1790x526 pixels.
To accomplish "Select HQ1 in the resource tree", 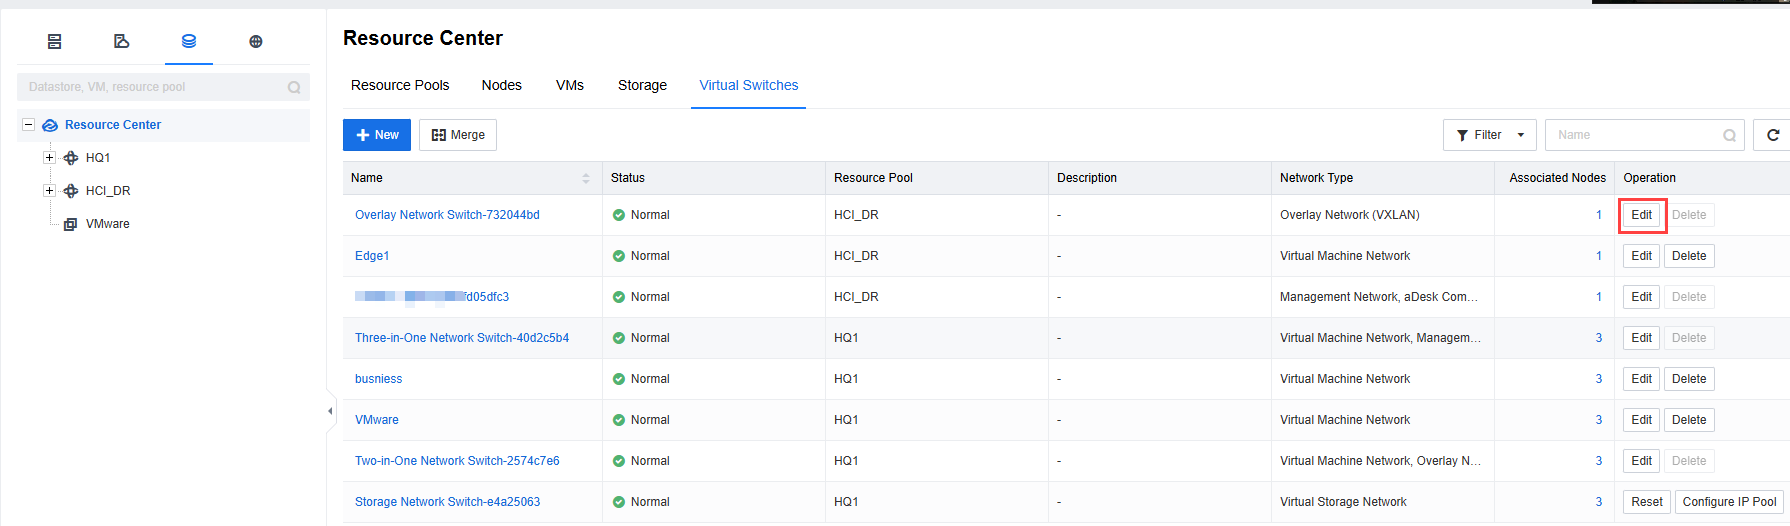I will pyautogui.click(x=98, y=158).
